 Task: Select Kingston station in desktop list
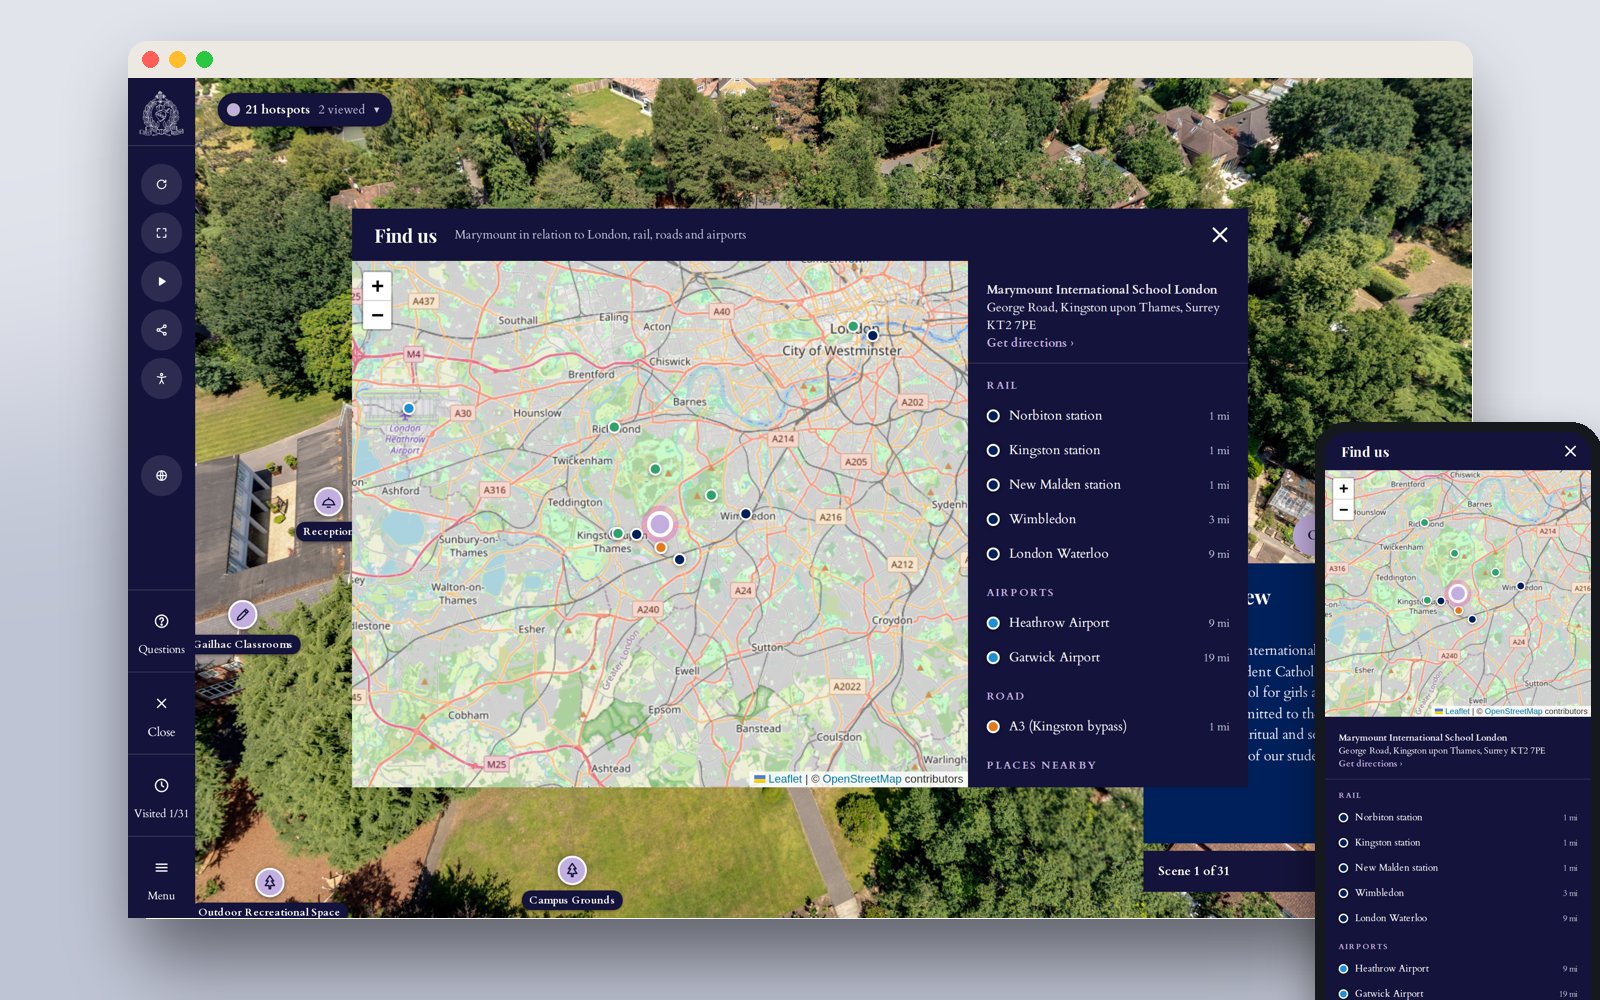(1108, 450)
